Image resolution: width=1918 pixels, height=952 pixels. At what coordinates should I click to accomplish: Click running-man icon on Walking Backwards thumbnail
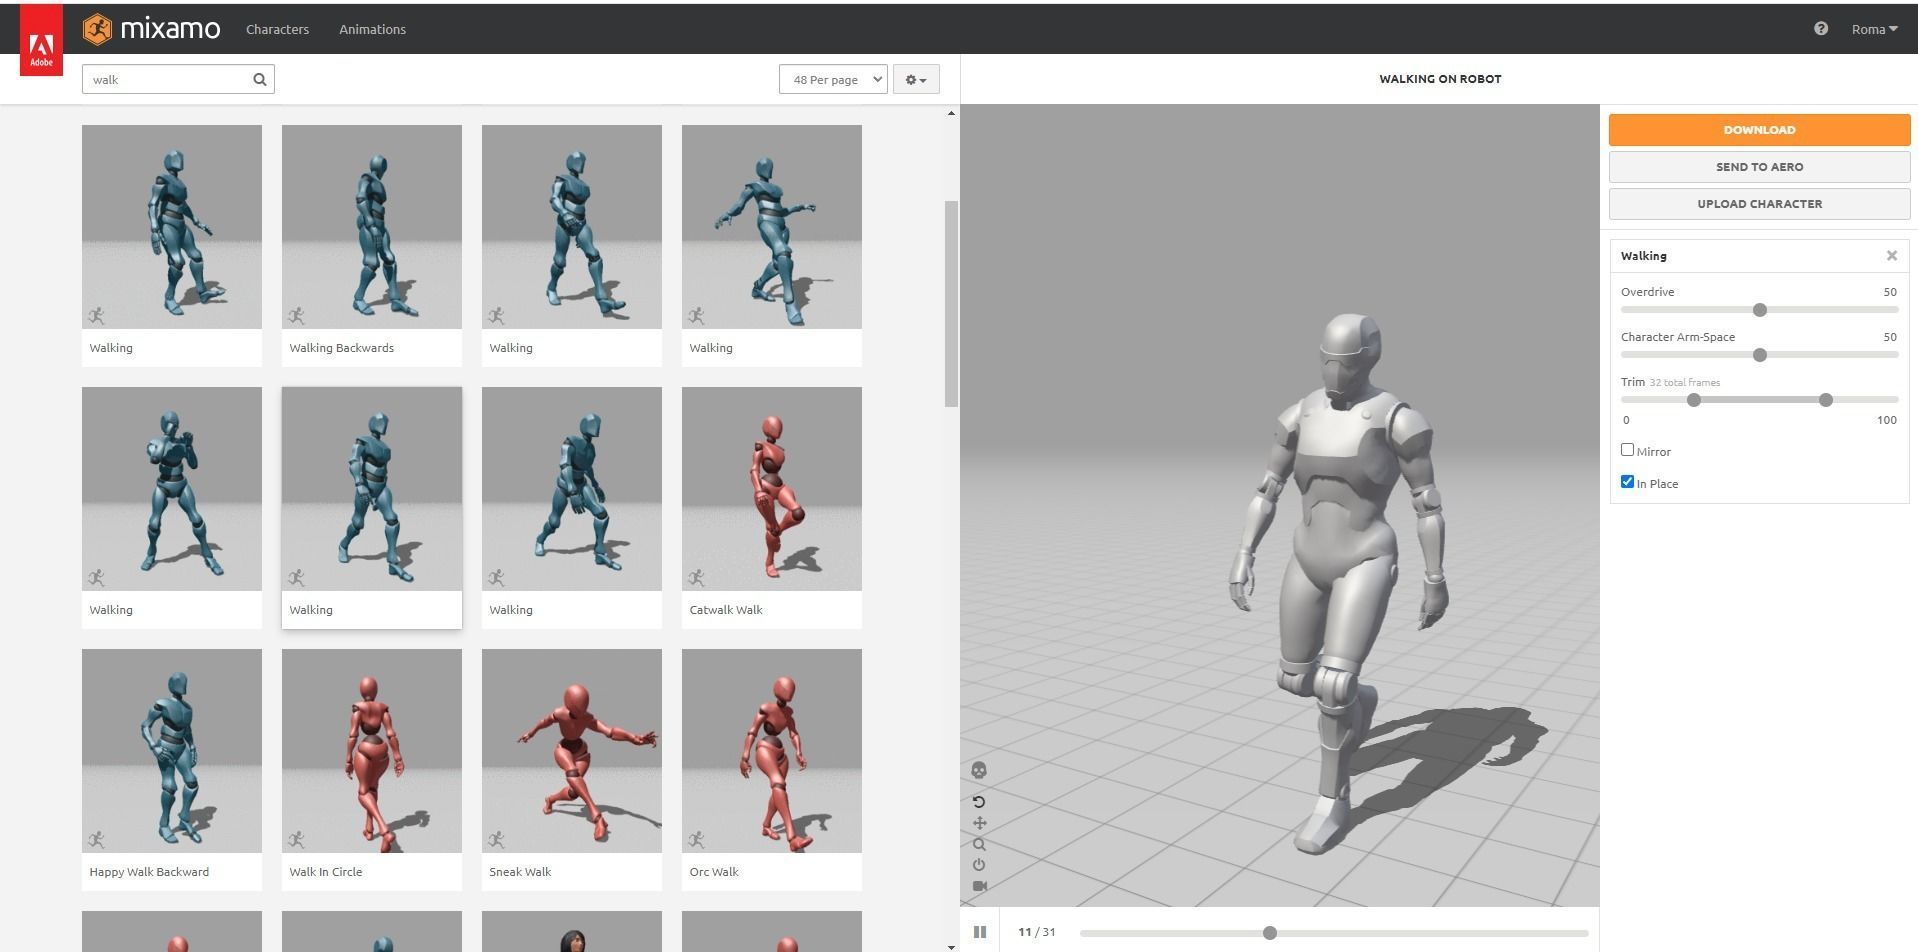[x=296, y=316]
